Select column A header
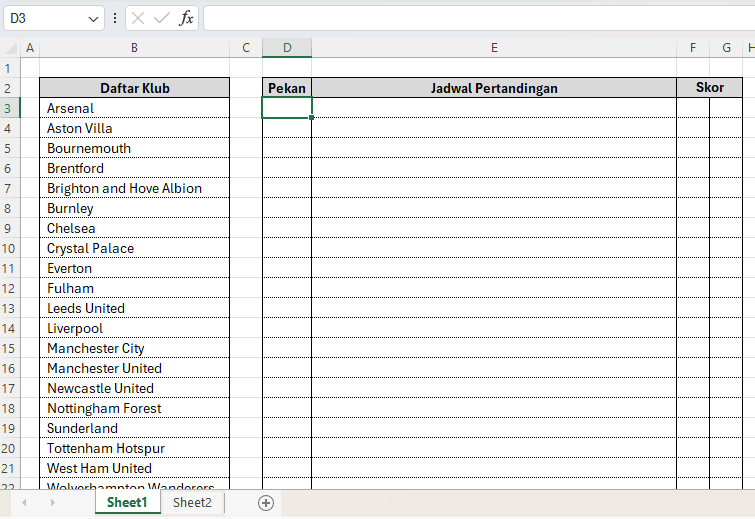The image size is (755, 519). (30, 48)
